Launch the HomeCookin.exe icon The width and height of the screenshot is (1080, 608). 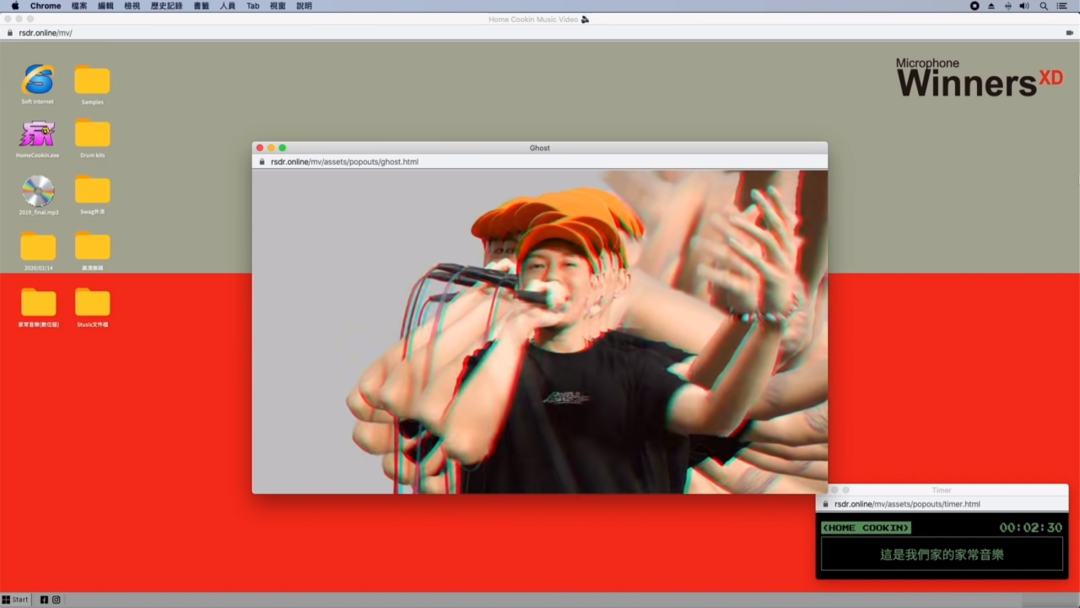pos(37,134)
